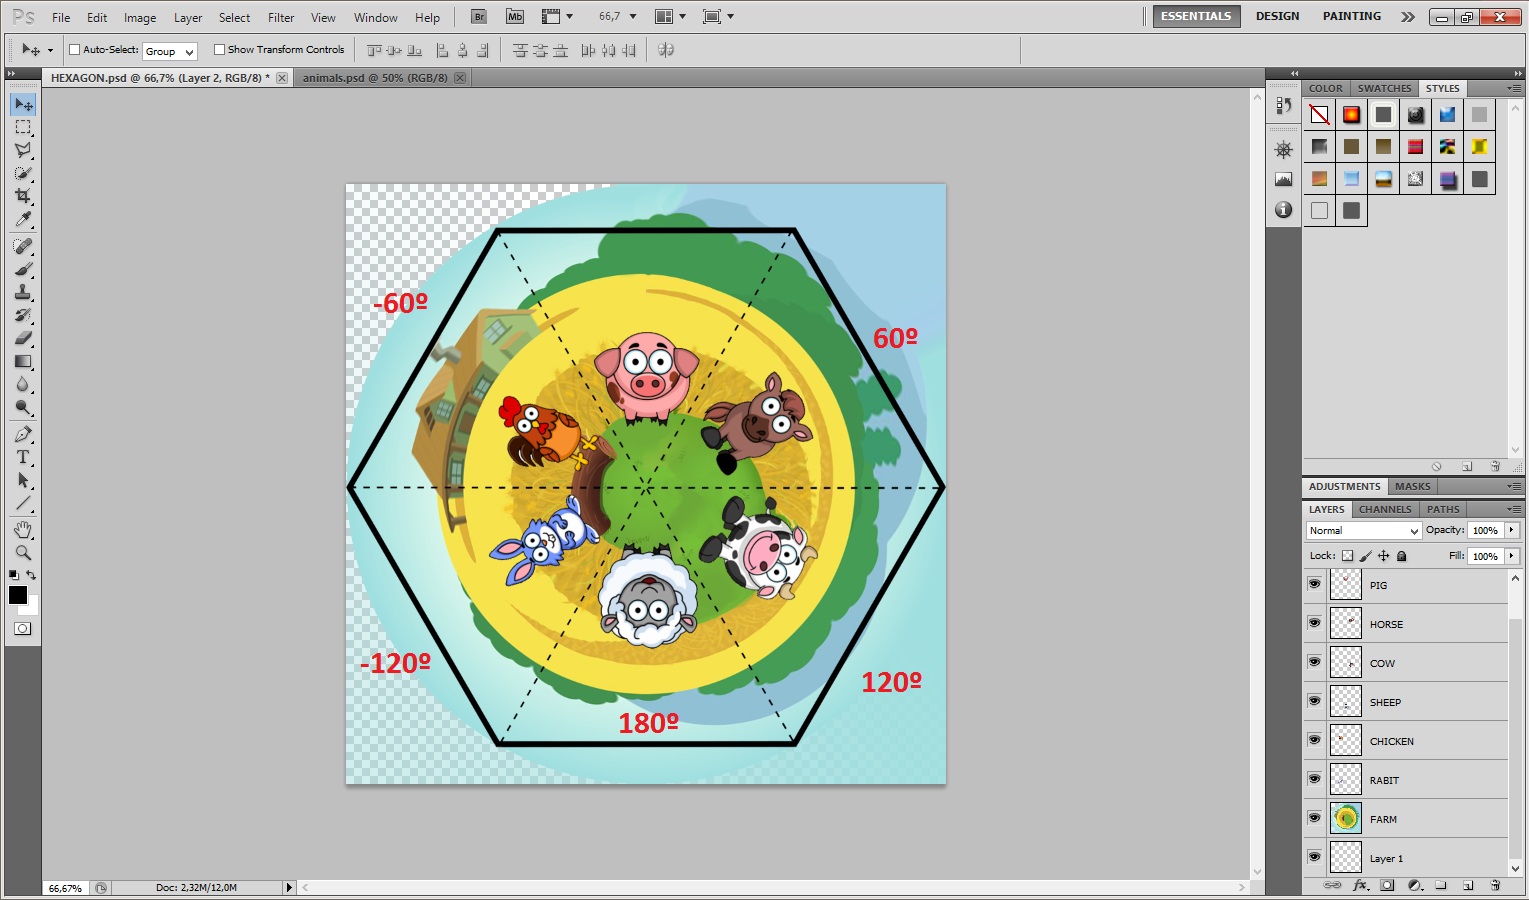Open the Normal blend mode dropdown
Image resolution: width=1529 pixels, height=900 pixels.
click(1363, 531)
